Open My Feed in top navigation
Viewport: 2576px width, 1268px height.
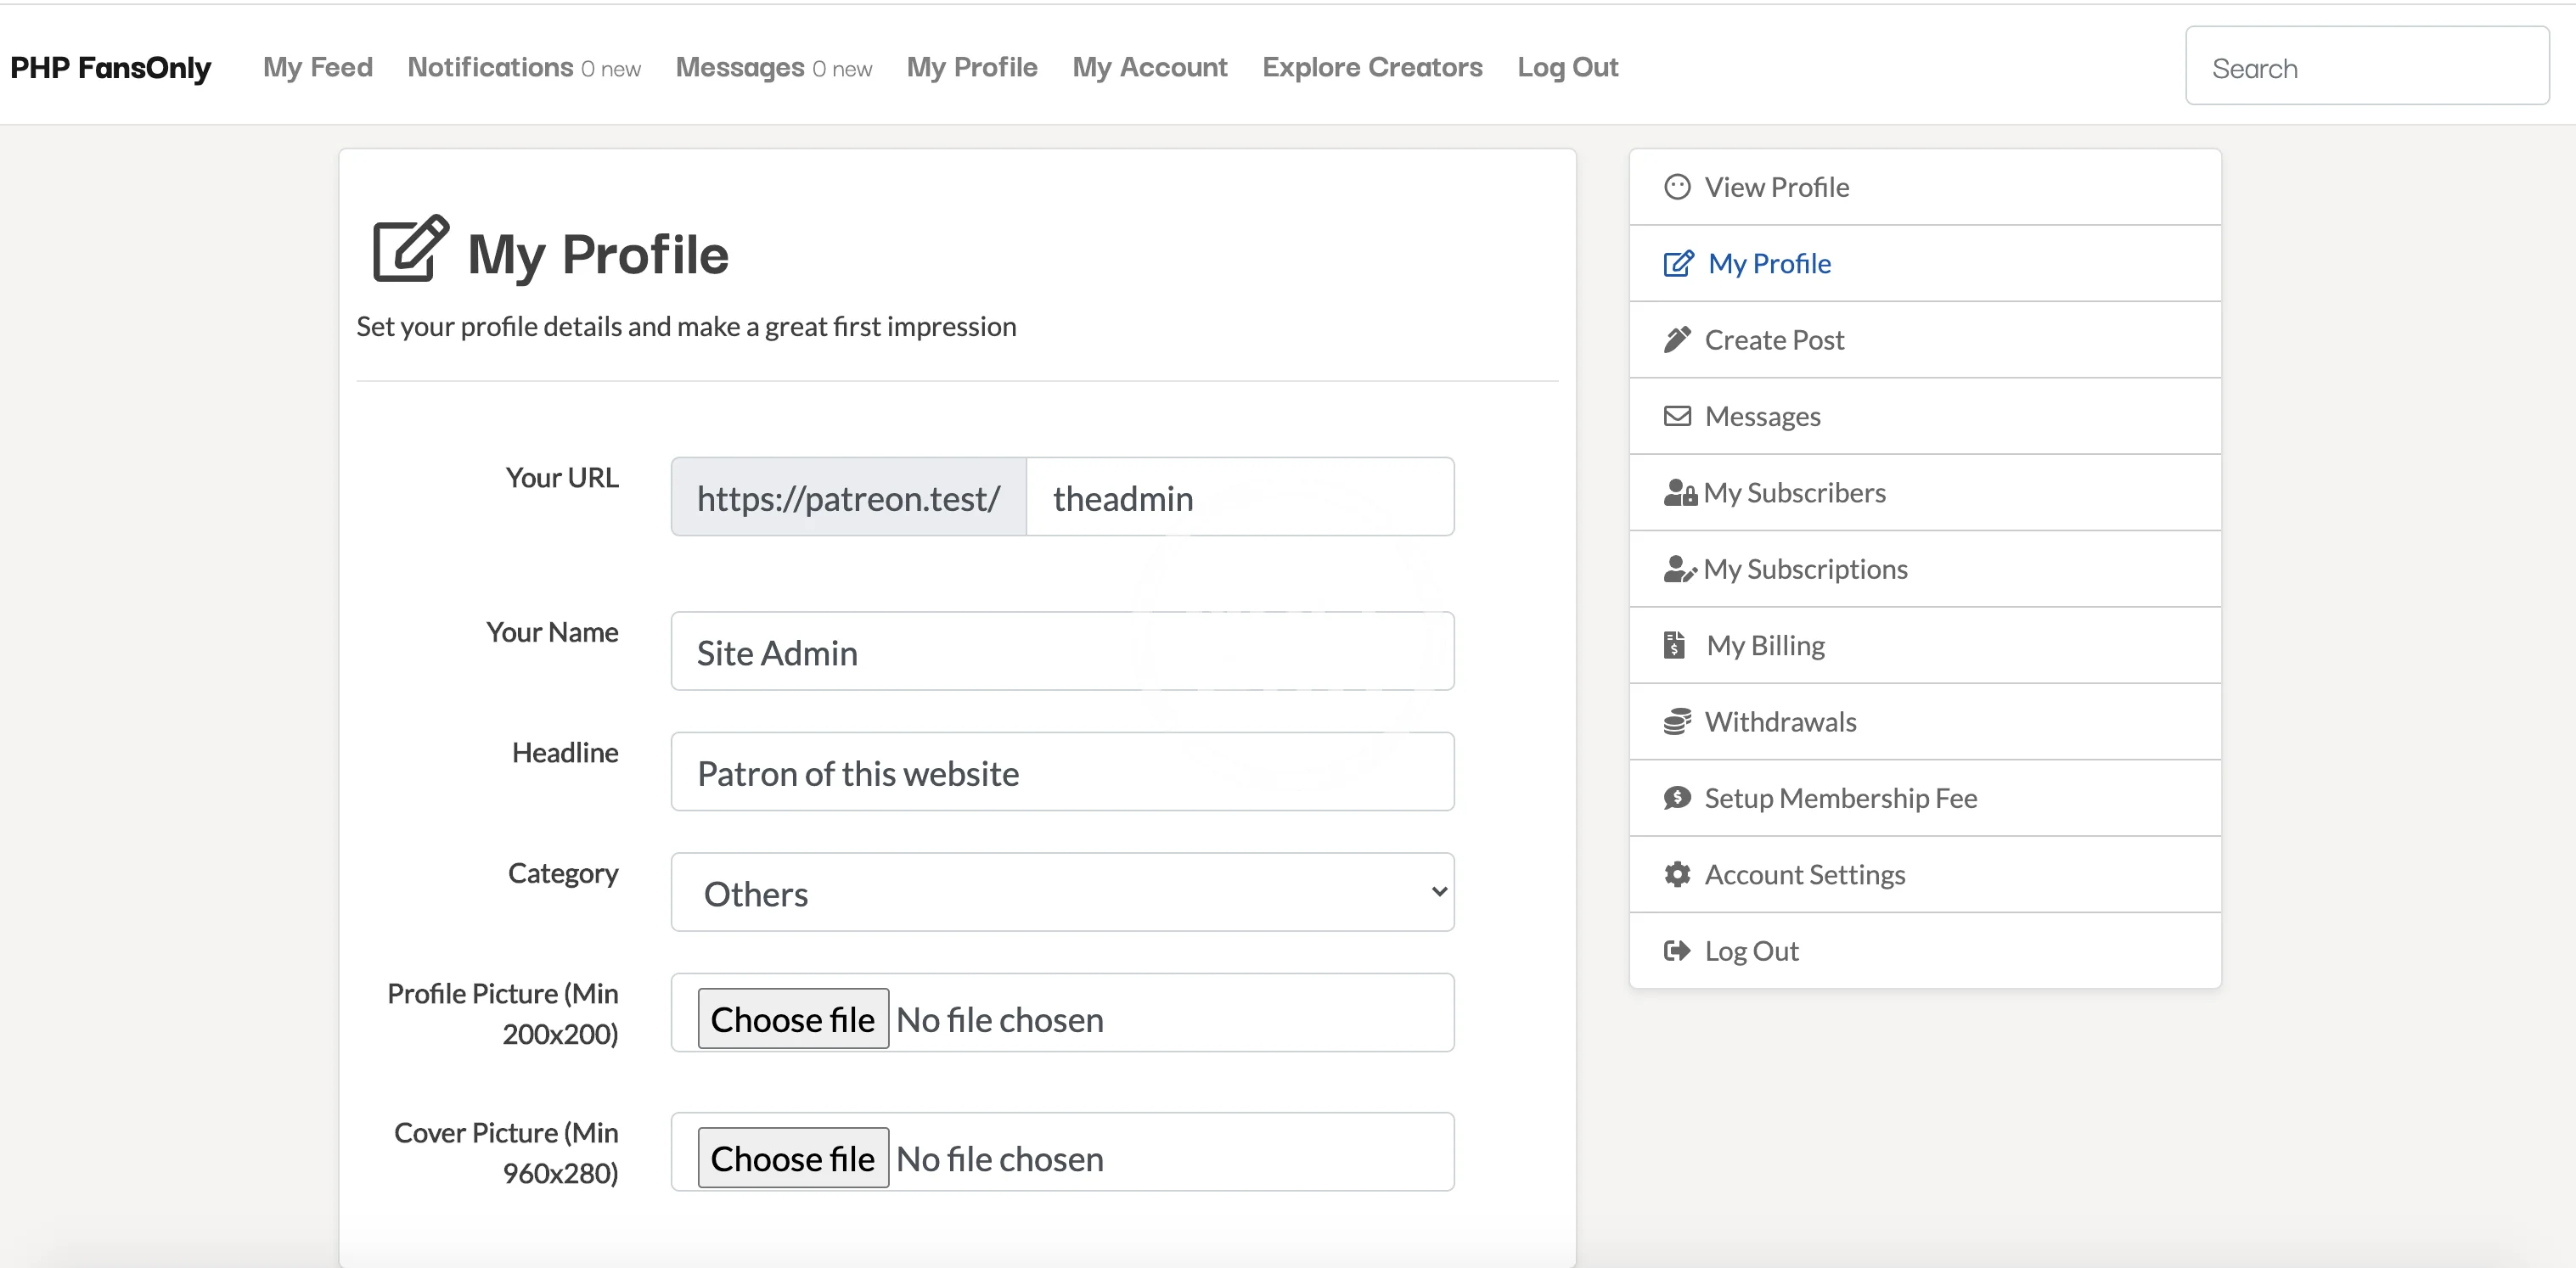[317, 67]
